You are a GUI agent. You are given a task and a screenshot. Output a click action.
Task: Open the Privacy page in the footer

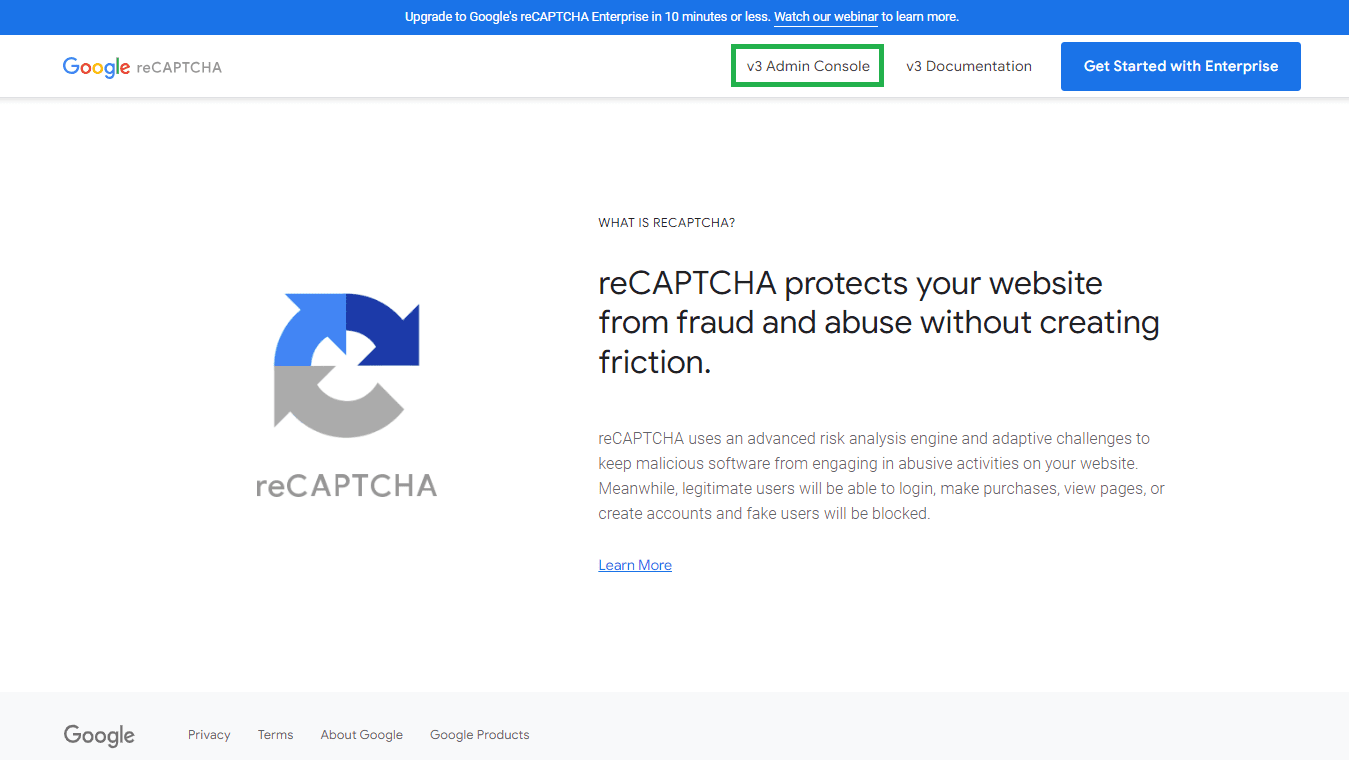point(208,734)
